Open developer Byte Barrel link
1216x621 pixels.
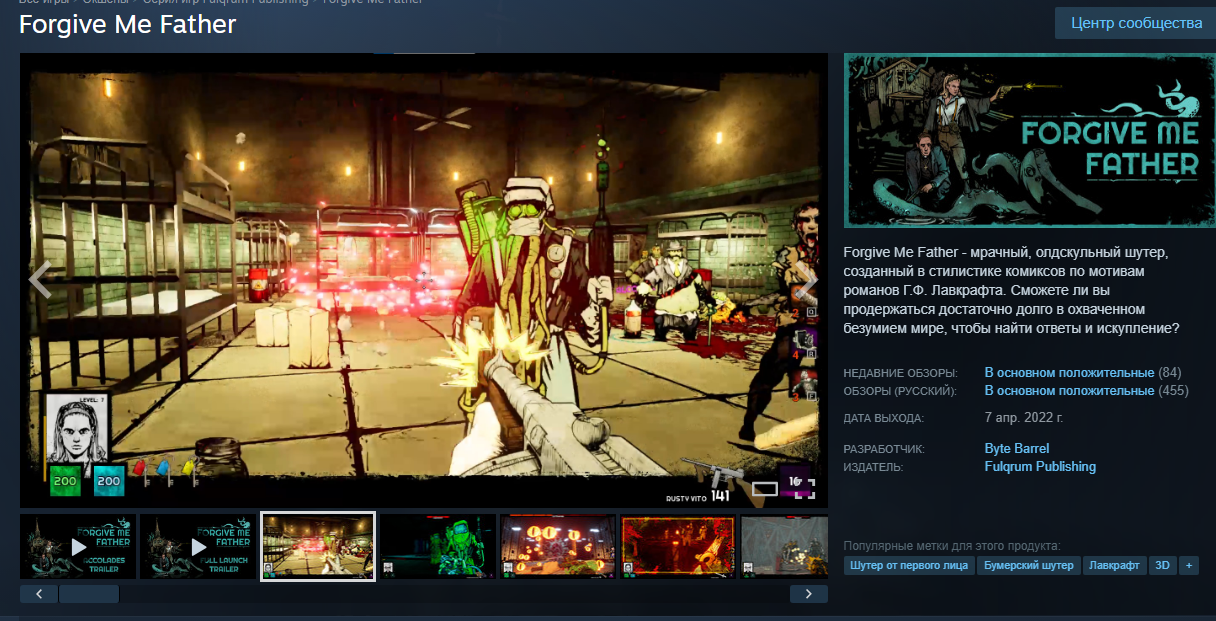[1017, 449]
